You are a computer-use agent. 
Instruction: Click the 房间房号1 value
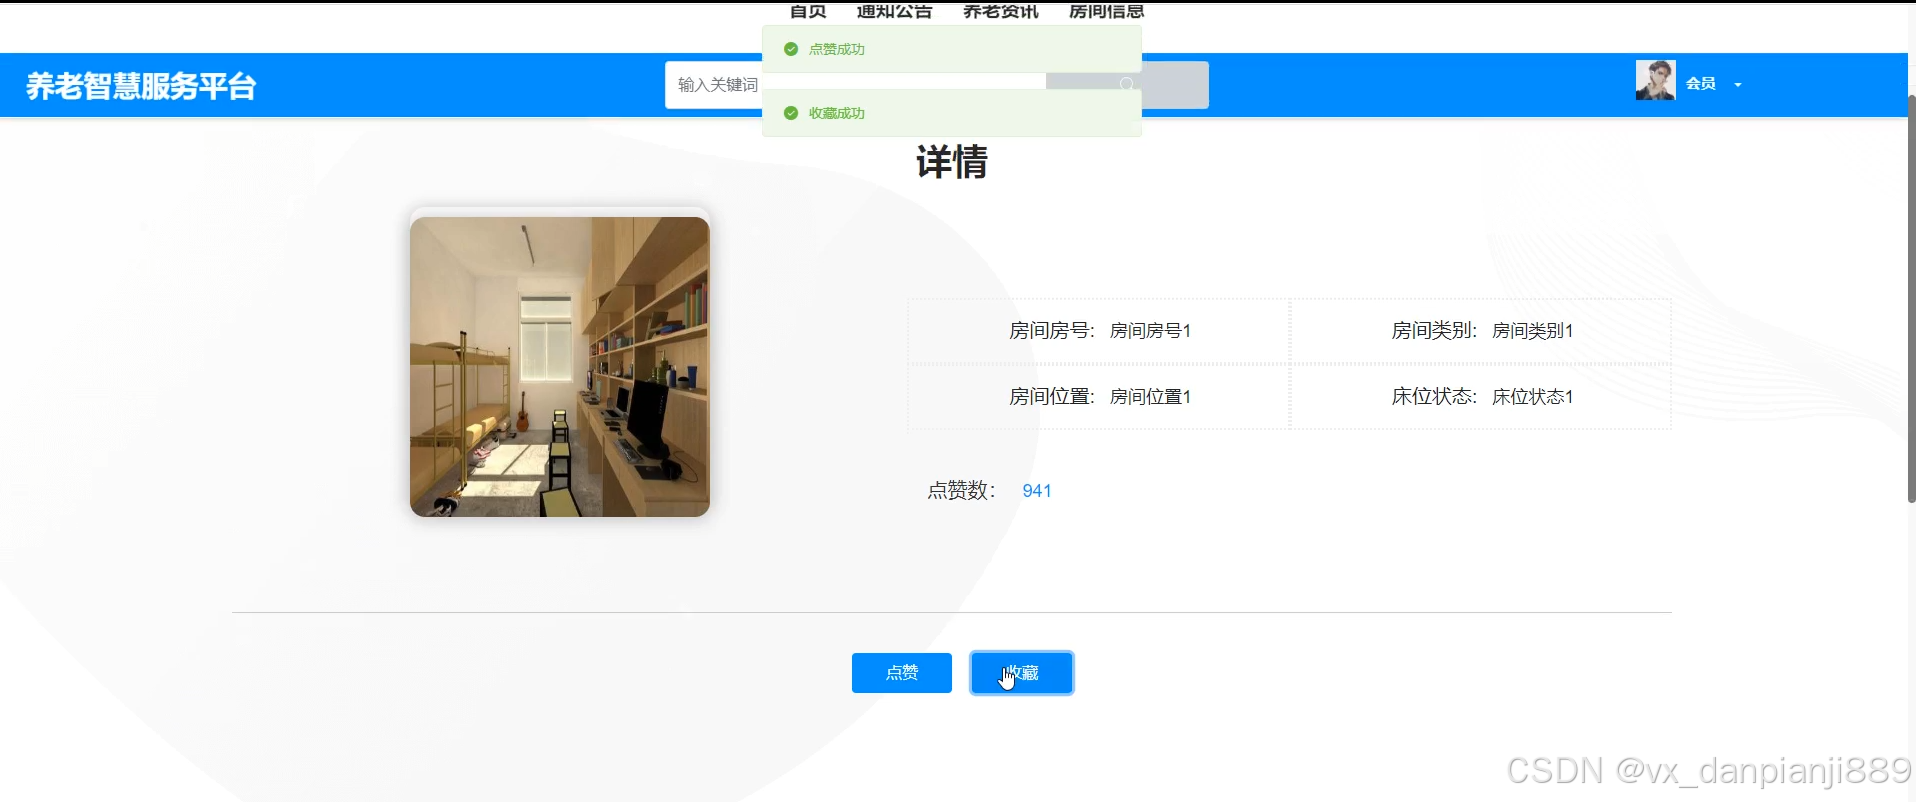click(x=1150, y=331)
